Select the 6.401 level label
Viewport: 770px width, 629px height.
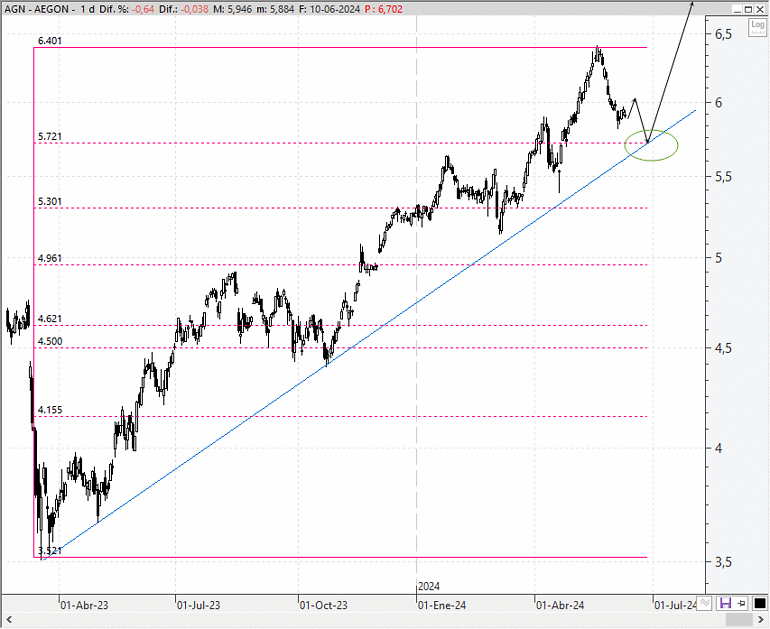[50, 41]
